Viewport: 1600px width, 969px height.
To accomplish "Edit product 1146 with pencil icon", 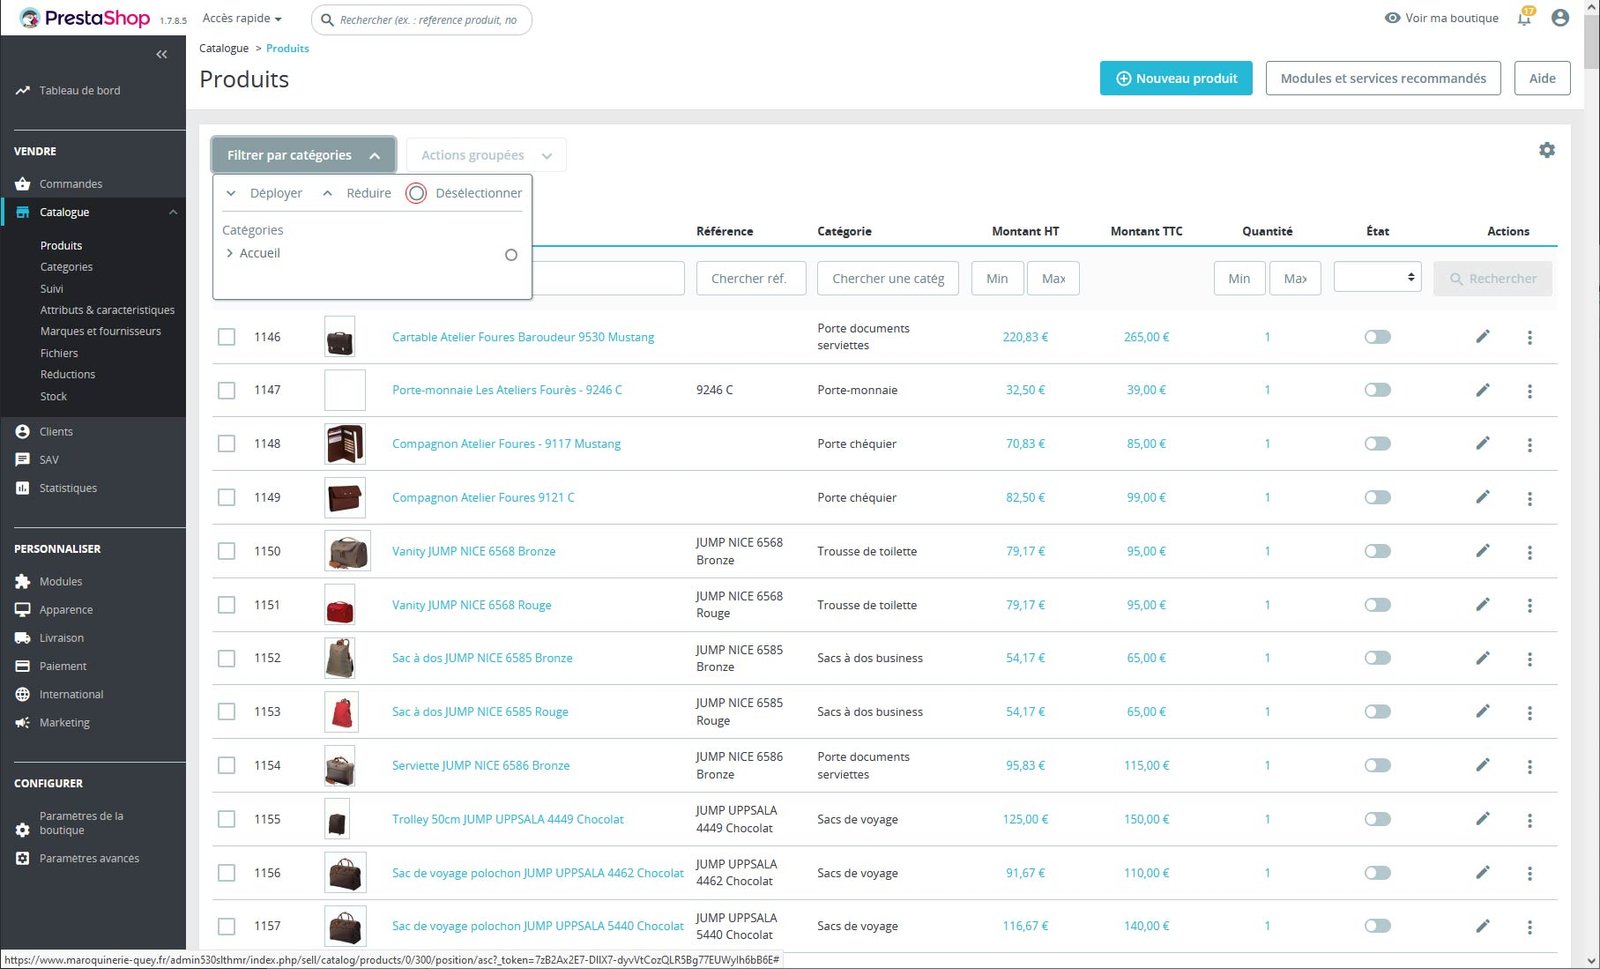I will click(1482, 337).
